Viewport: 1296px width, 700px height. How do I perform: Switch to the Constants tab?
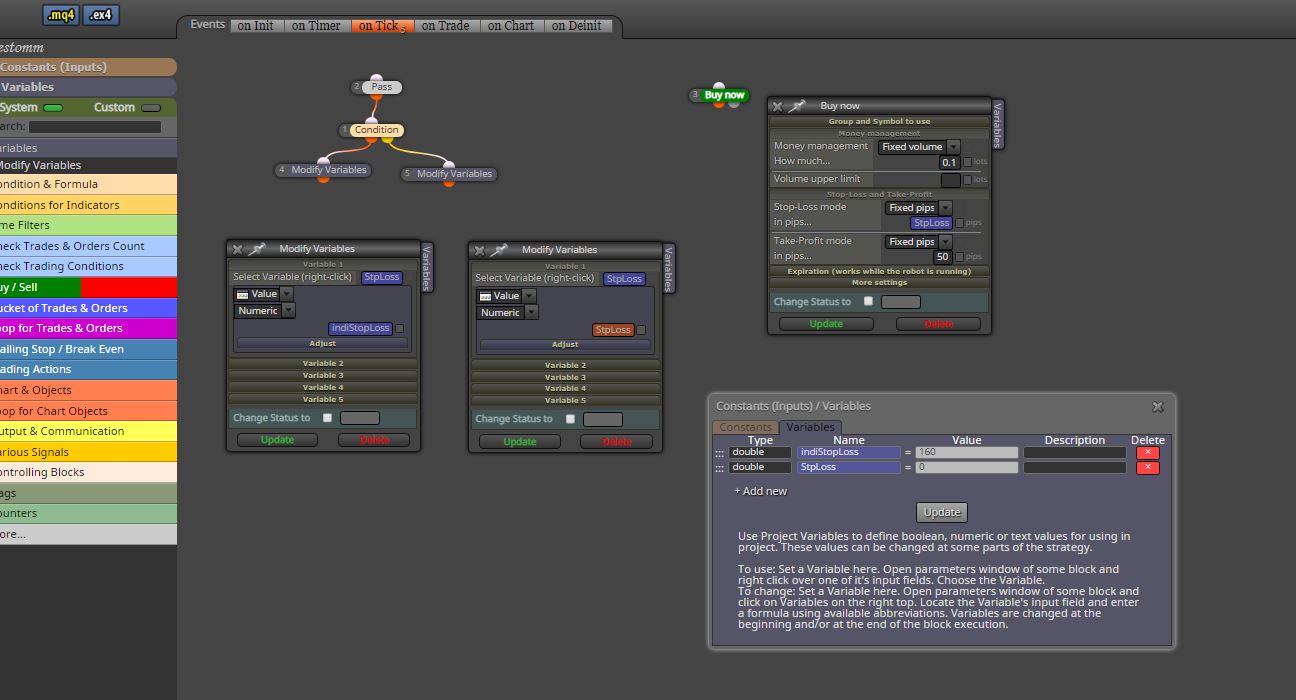coord(745,427)
